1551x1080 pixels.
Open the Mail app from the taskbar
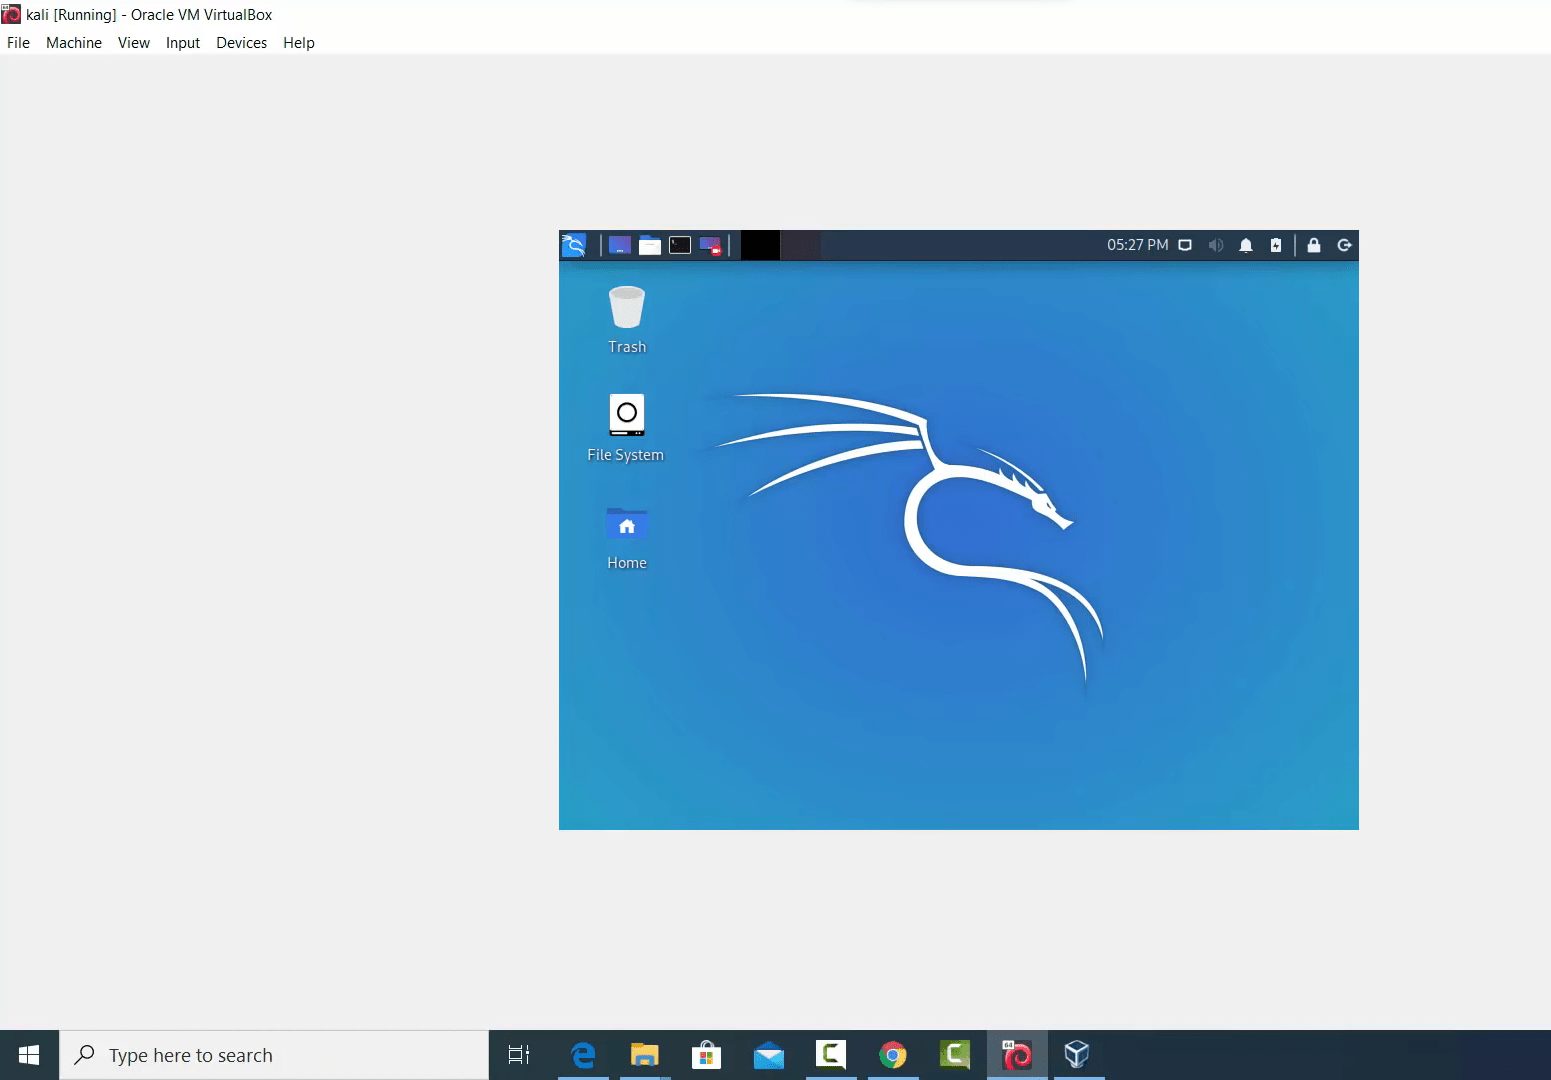click(x=769, y=1055)
